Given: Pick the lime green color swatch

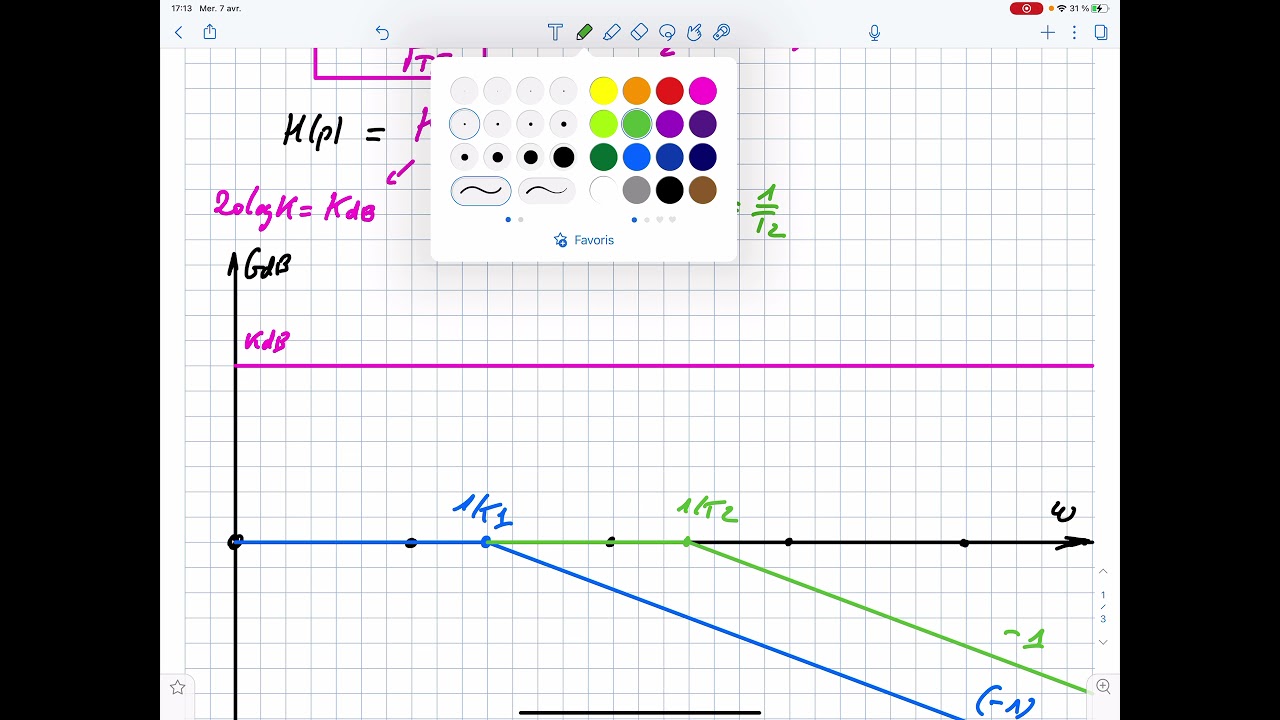Looking at the screenshot, I should [x=603, y=124].
